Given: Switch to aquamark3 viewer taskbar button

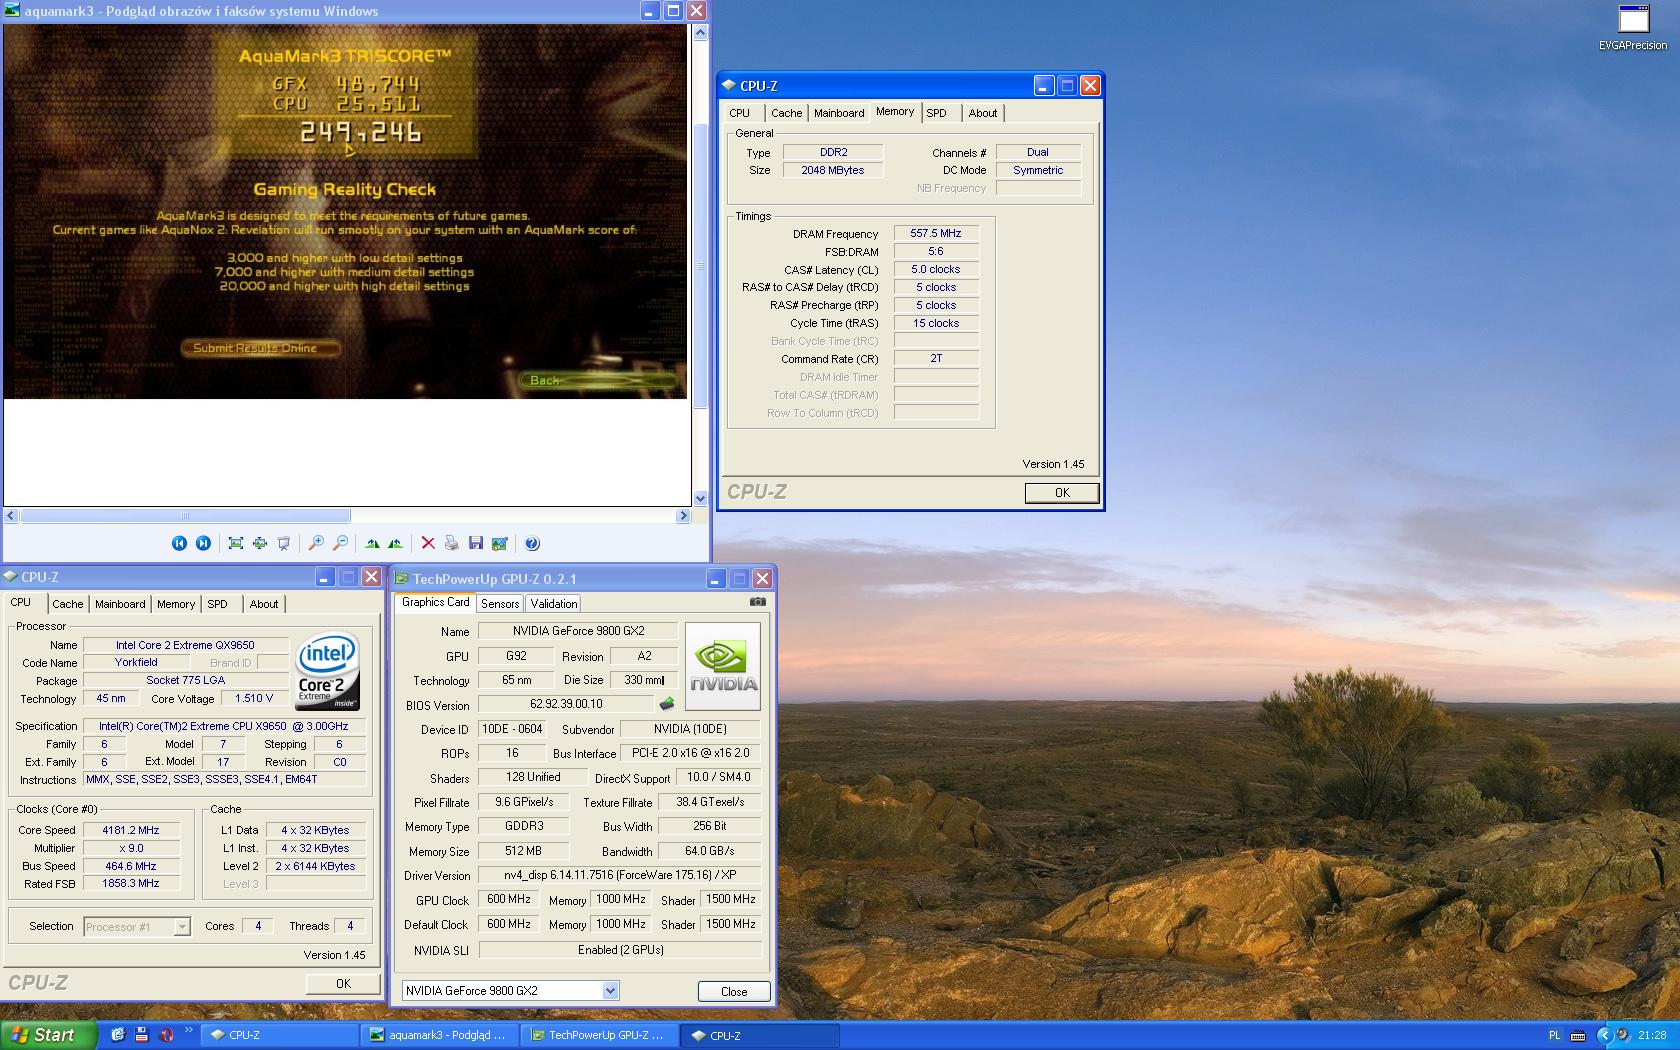Looking at the screenshot, I should [439, 1035].
